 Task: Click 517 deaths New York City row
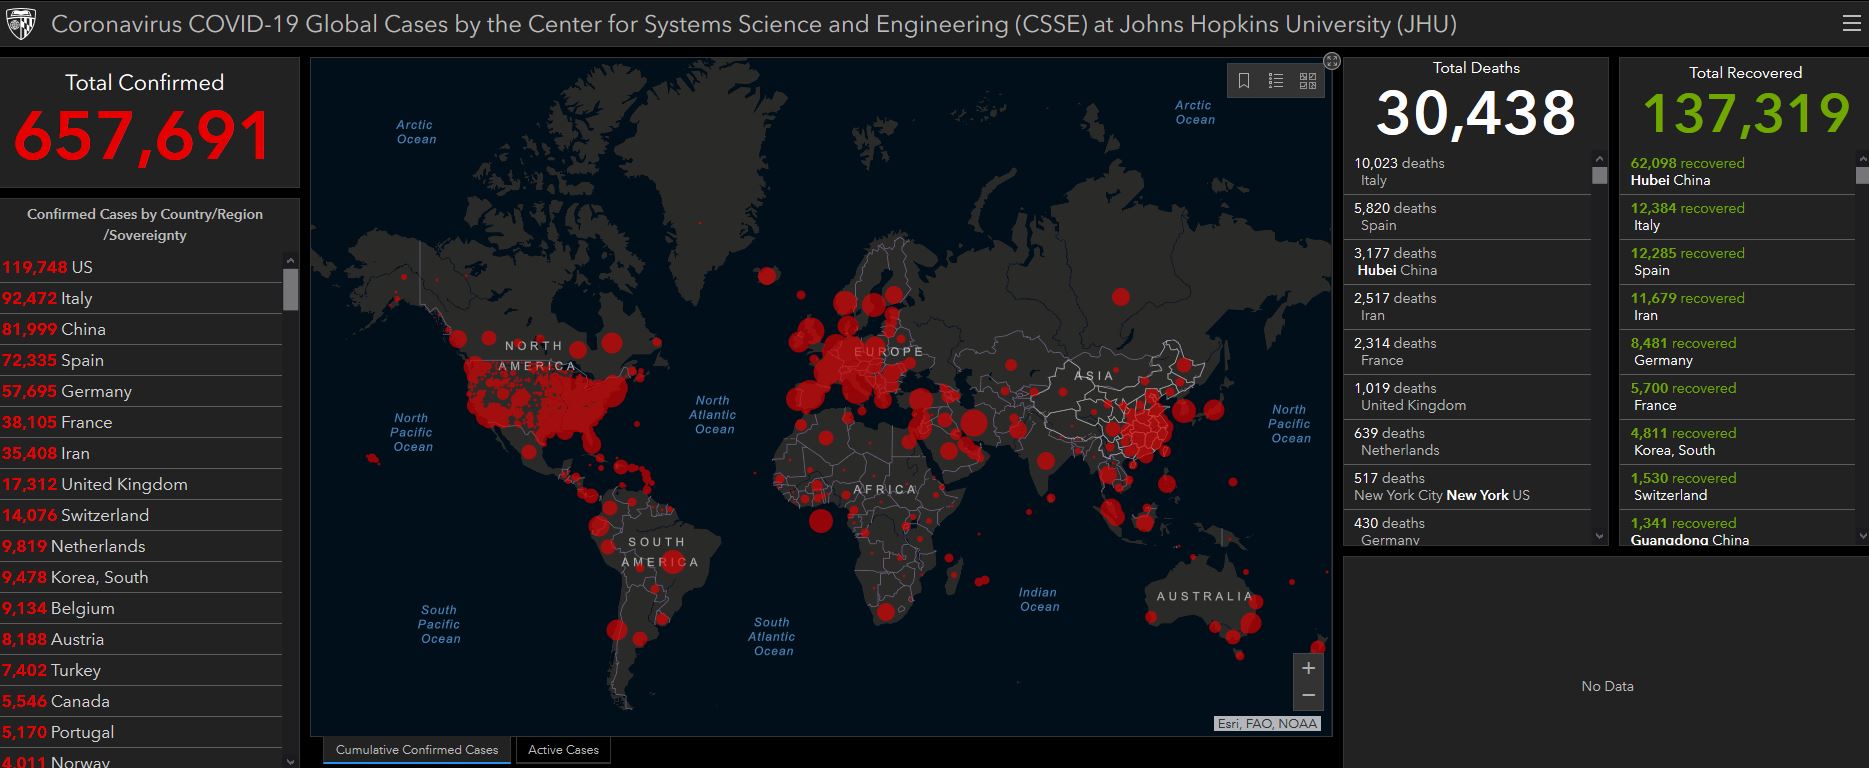[x=1468, y=487]
